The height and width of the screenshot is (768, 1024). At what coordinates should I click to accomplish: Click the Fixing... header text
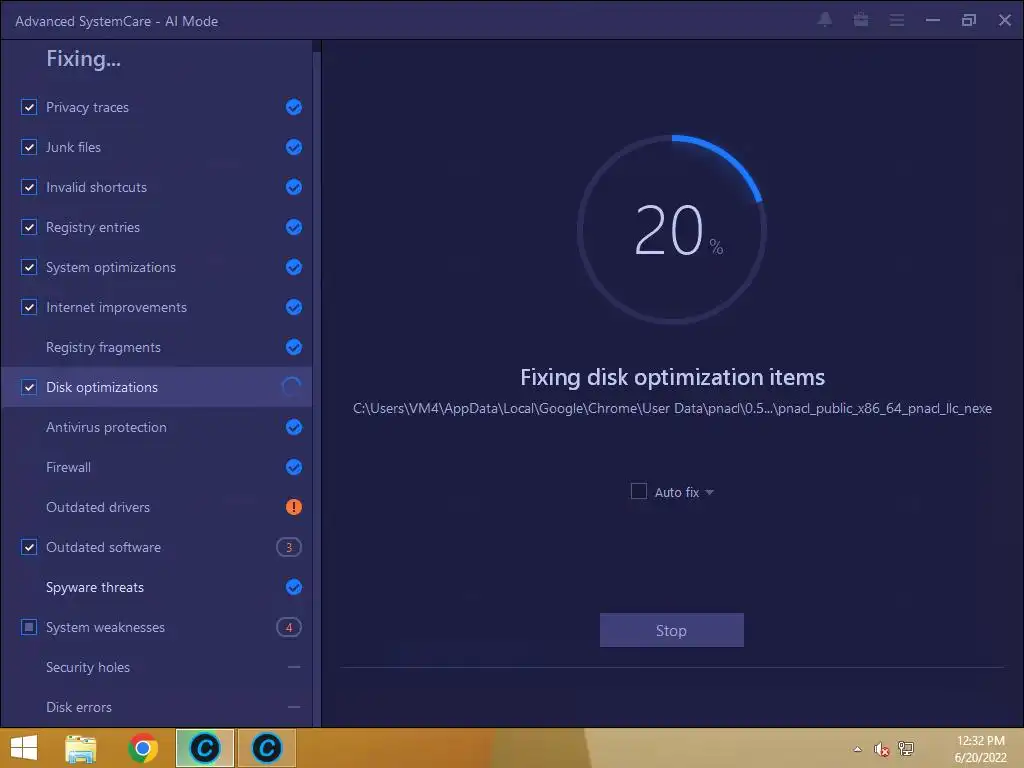point(83,59)
